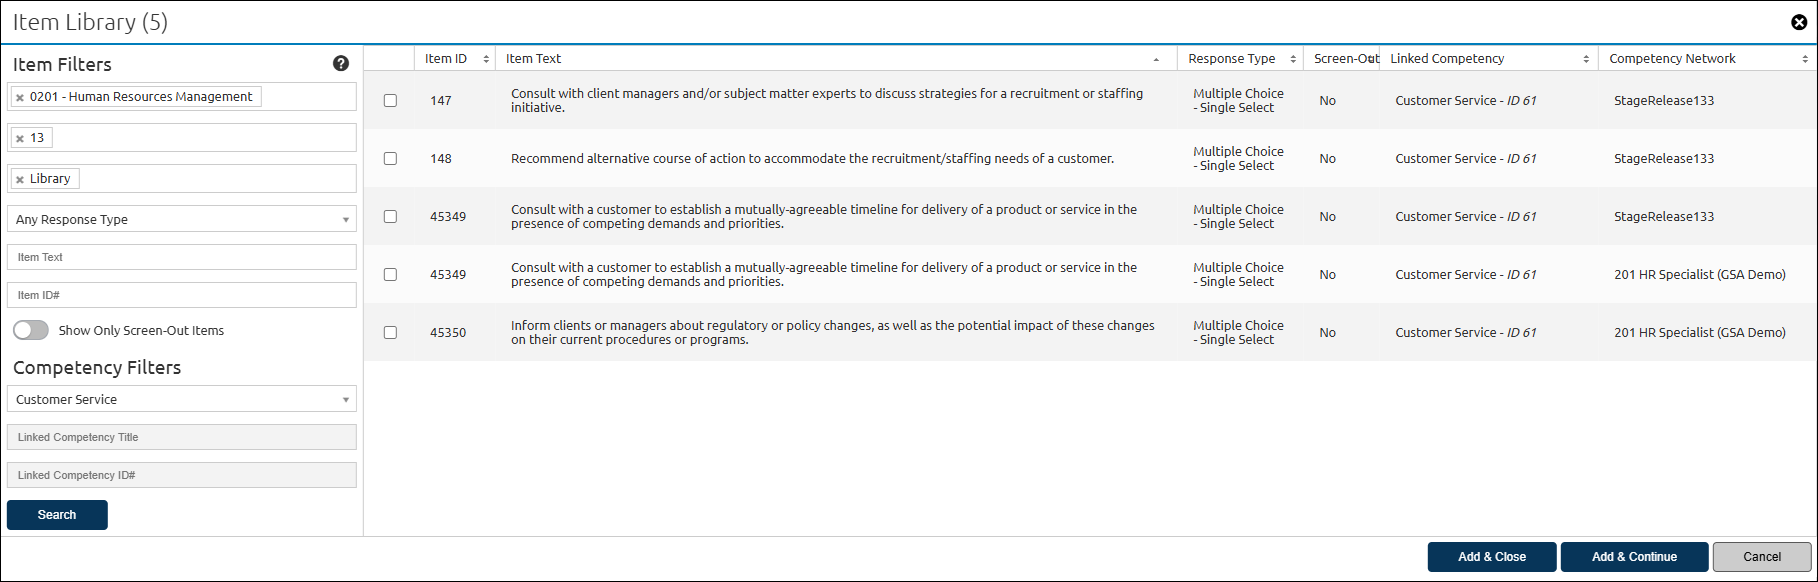Click the Item ID column header
Viewport: 1818px width, 582px height.
tap(455, 59)
